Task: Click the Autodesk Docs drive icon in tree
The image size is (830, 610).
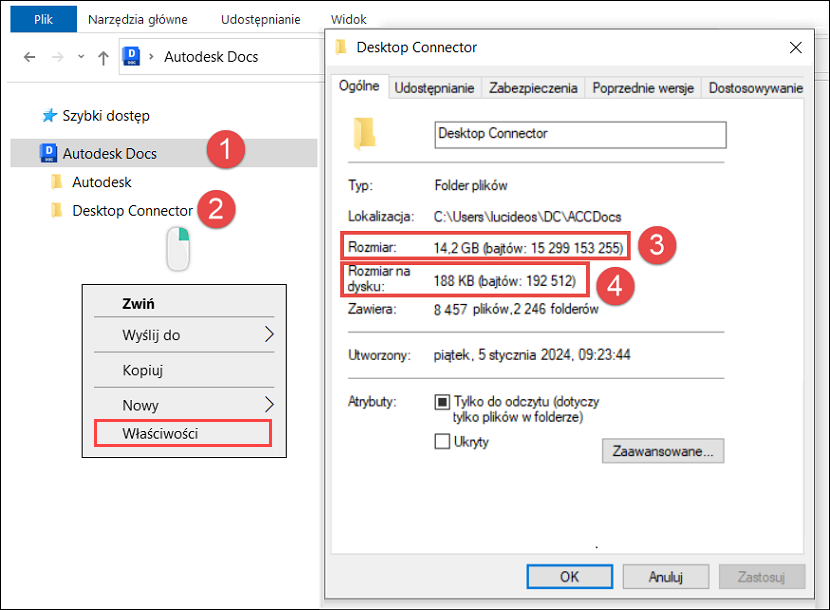Action: [x=49, y=153]
